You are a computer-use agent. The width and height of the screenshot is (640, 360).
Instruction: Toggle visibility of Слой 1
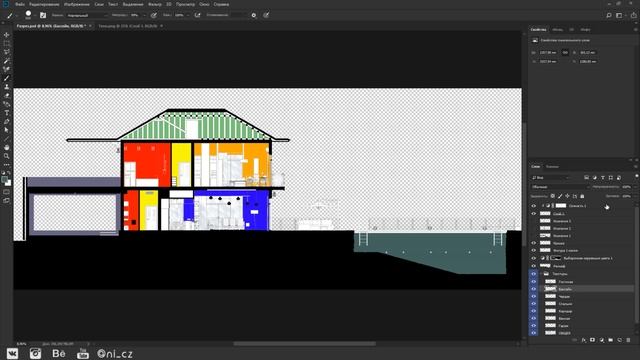pyautogui.click(x=533, y=213)
